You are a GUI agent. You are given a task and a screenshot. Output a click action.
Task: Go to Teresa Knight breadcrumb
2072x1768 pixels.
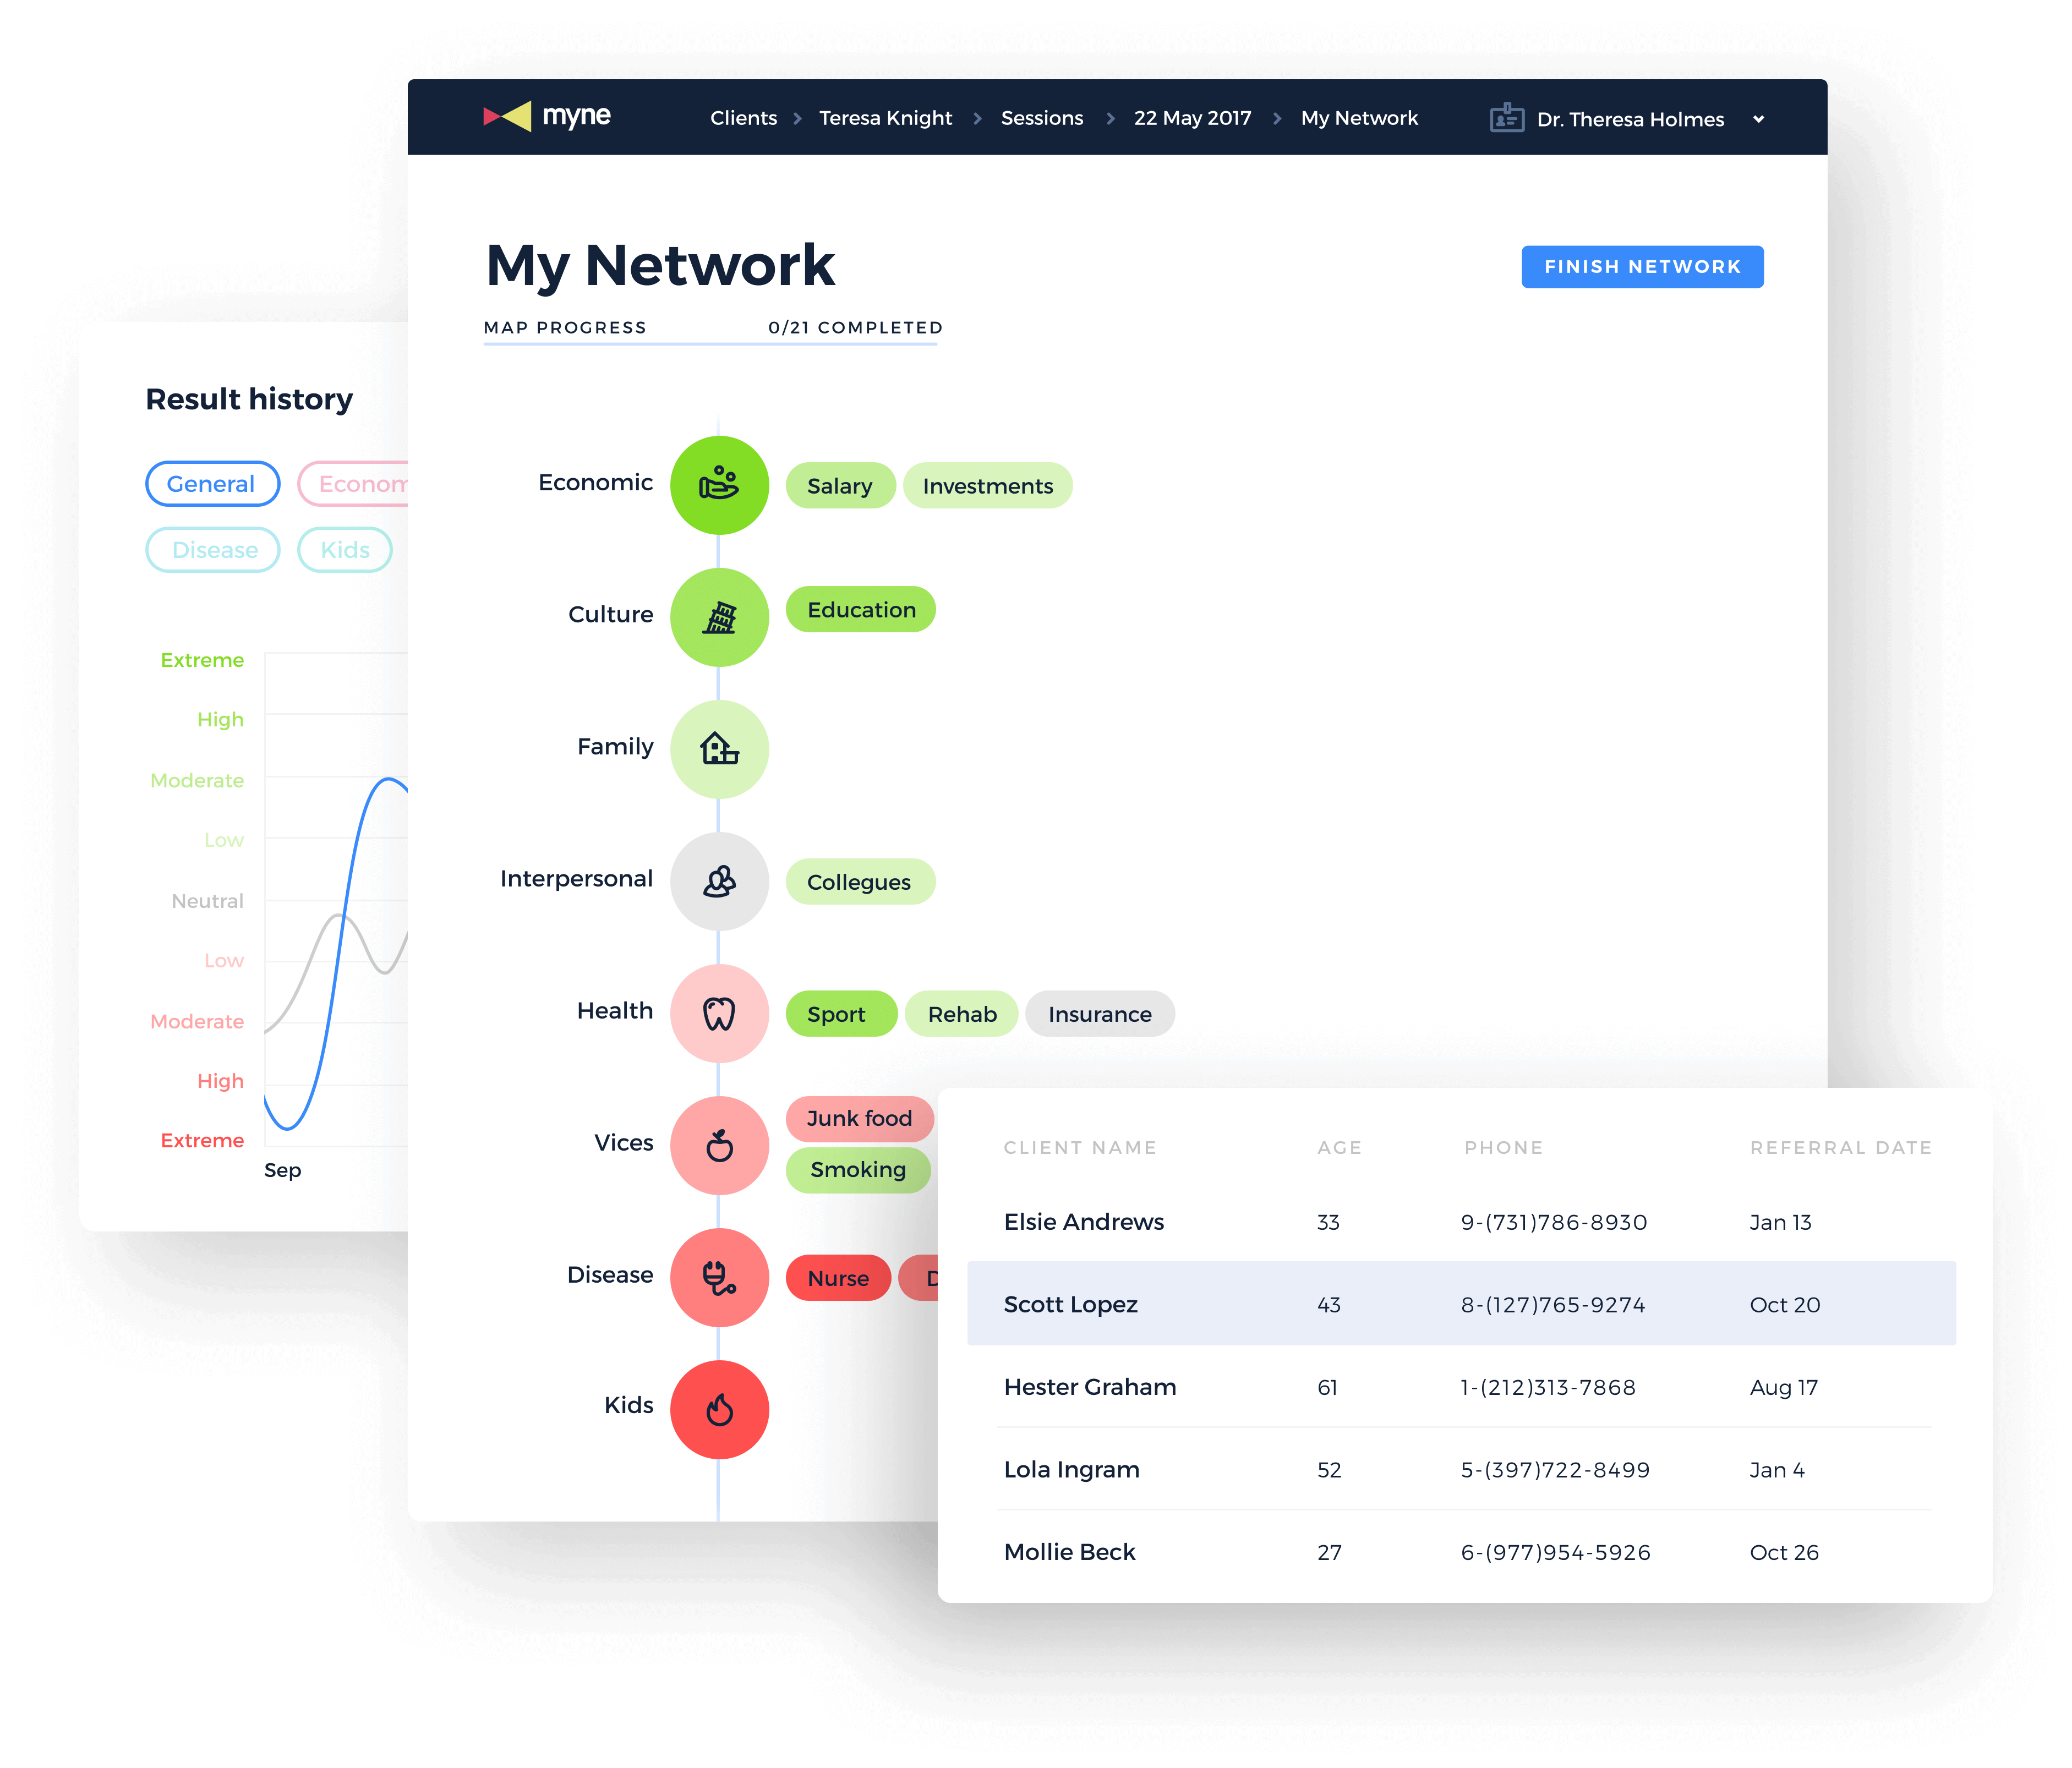[885, 118]
